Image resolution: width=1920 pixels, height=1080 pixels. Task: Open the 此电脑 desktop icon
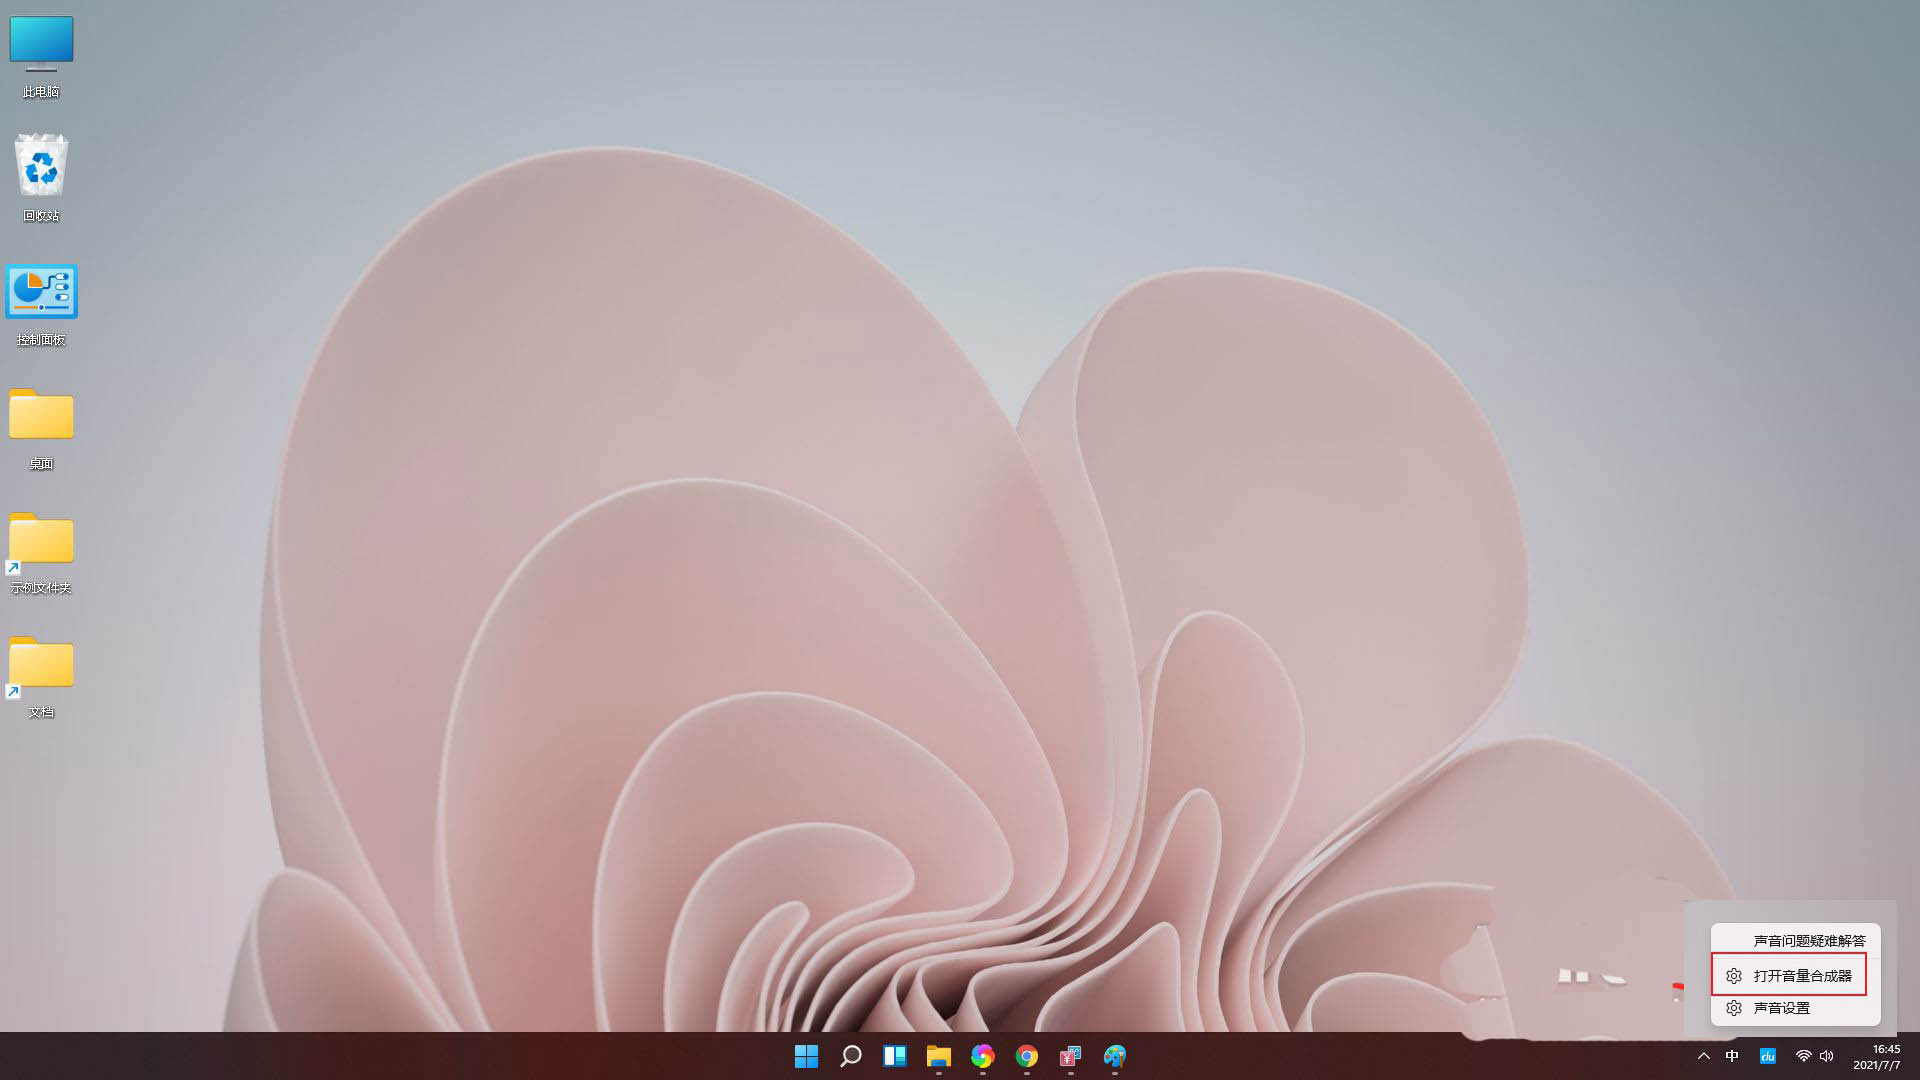point(41,57)
